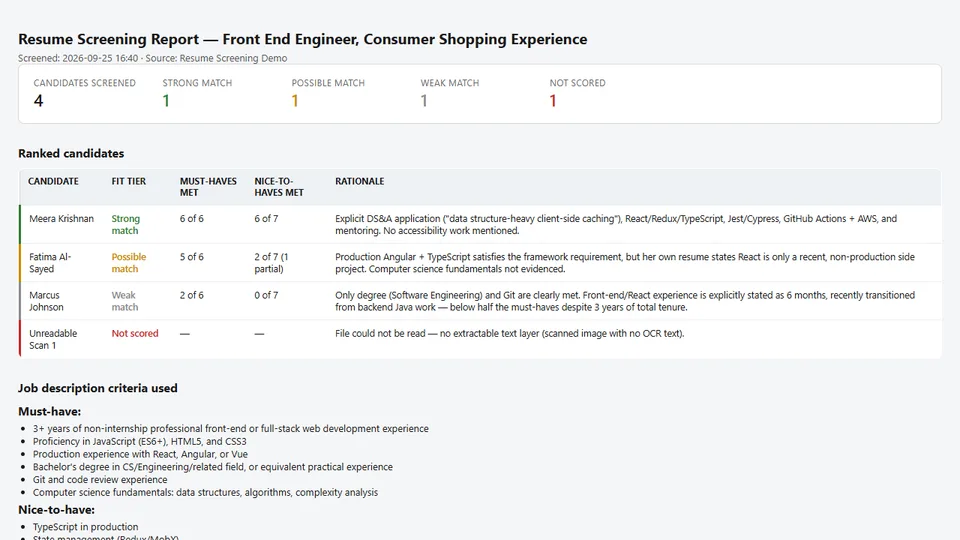Click Marcus Johnson's '2 of 6' must-haves cell

click(192, 295)
